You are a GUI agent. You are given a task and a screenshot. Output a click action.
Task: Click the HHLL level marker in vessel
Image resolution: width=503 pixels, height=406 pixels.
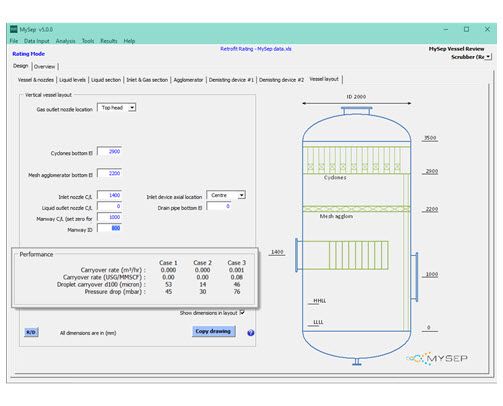pyautogui.click(x=319, y=301)
